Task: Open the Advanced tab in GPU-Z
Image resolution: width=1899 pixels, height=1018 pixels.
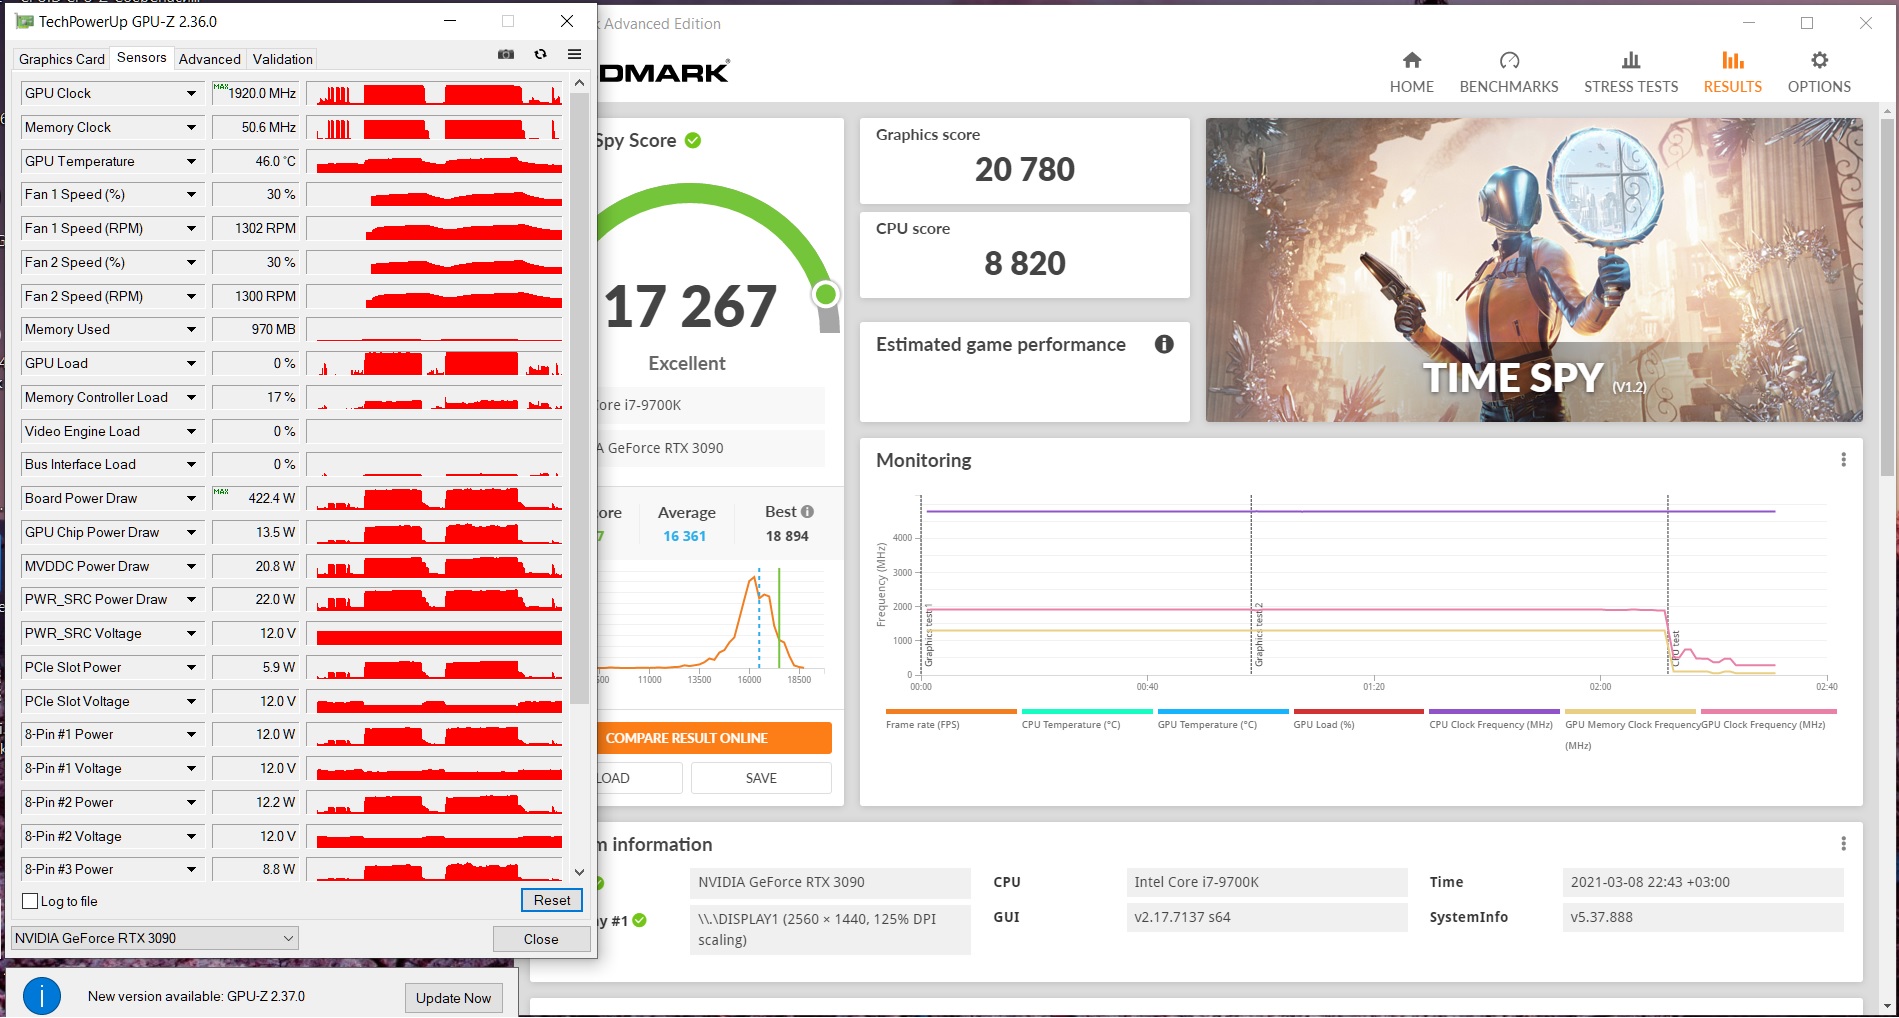Action: tap(210, 59)
